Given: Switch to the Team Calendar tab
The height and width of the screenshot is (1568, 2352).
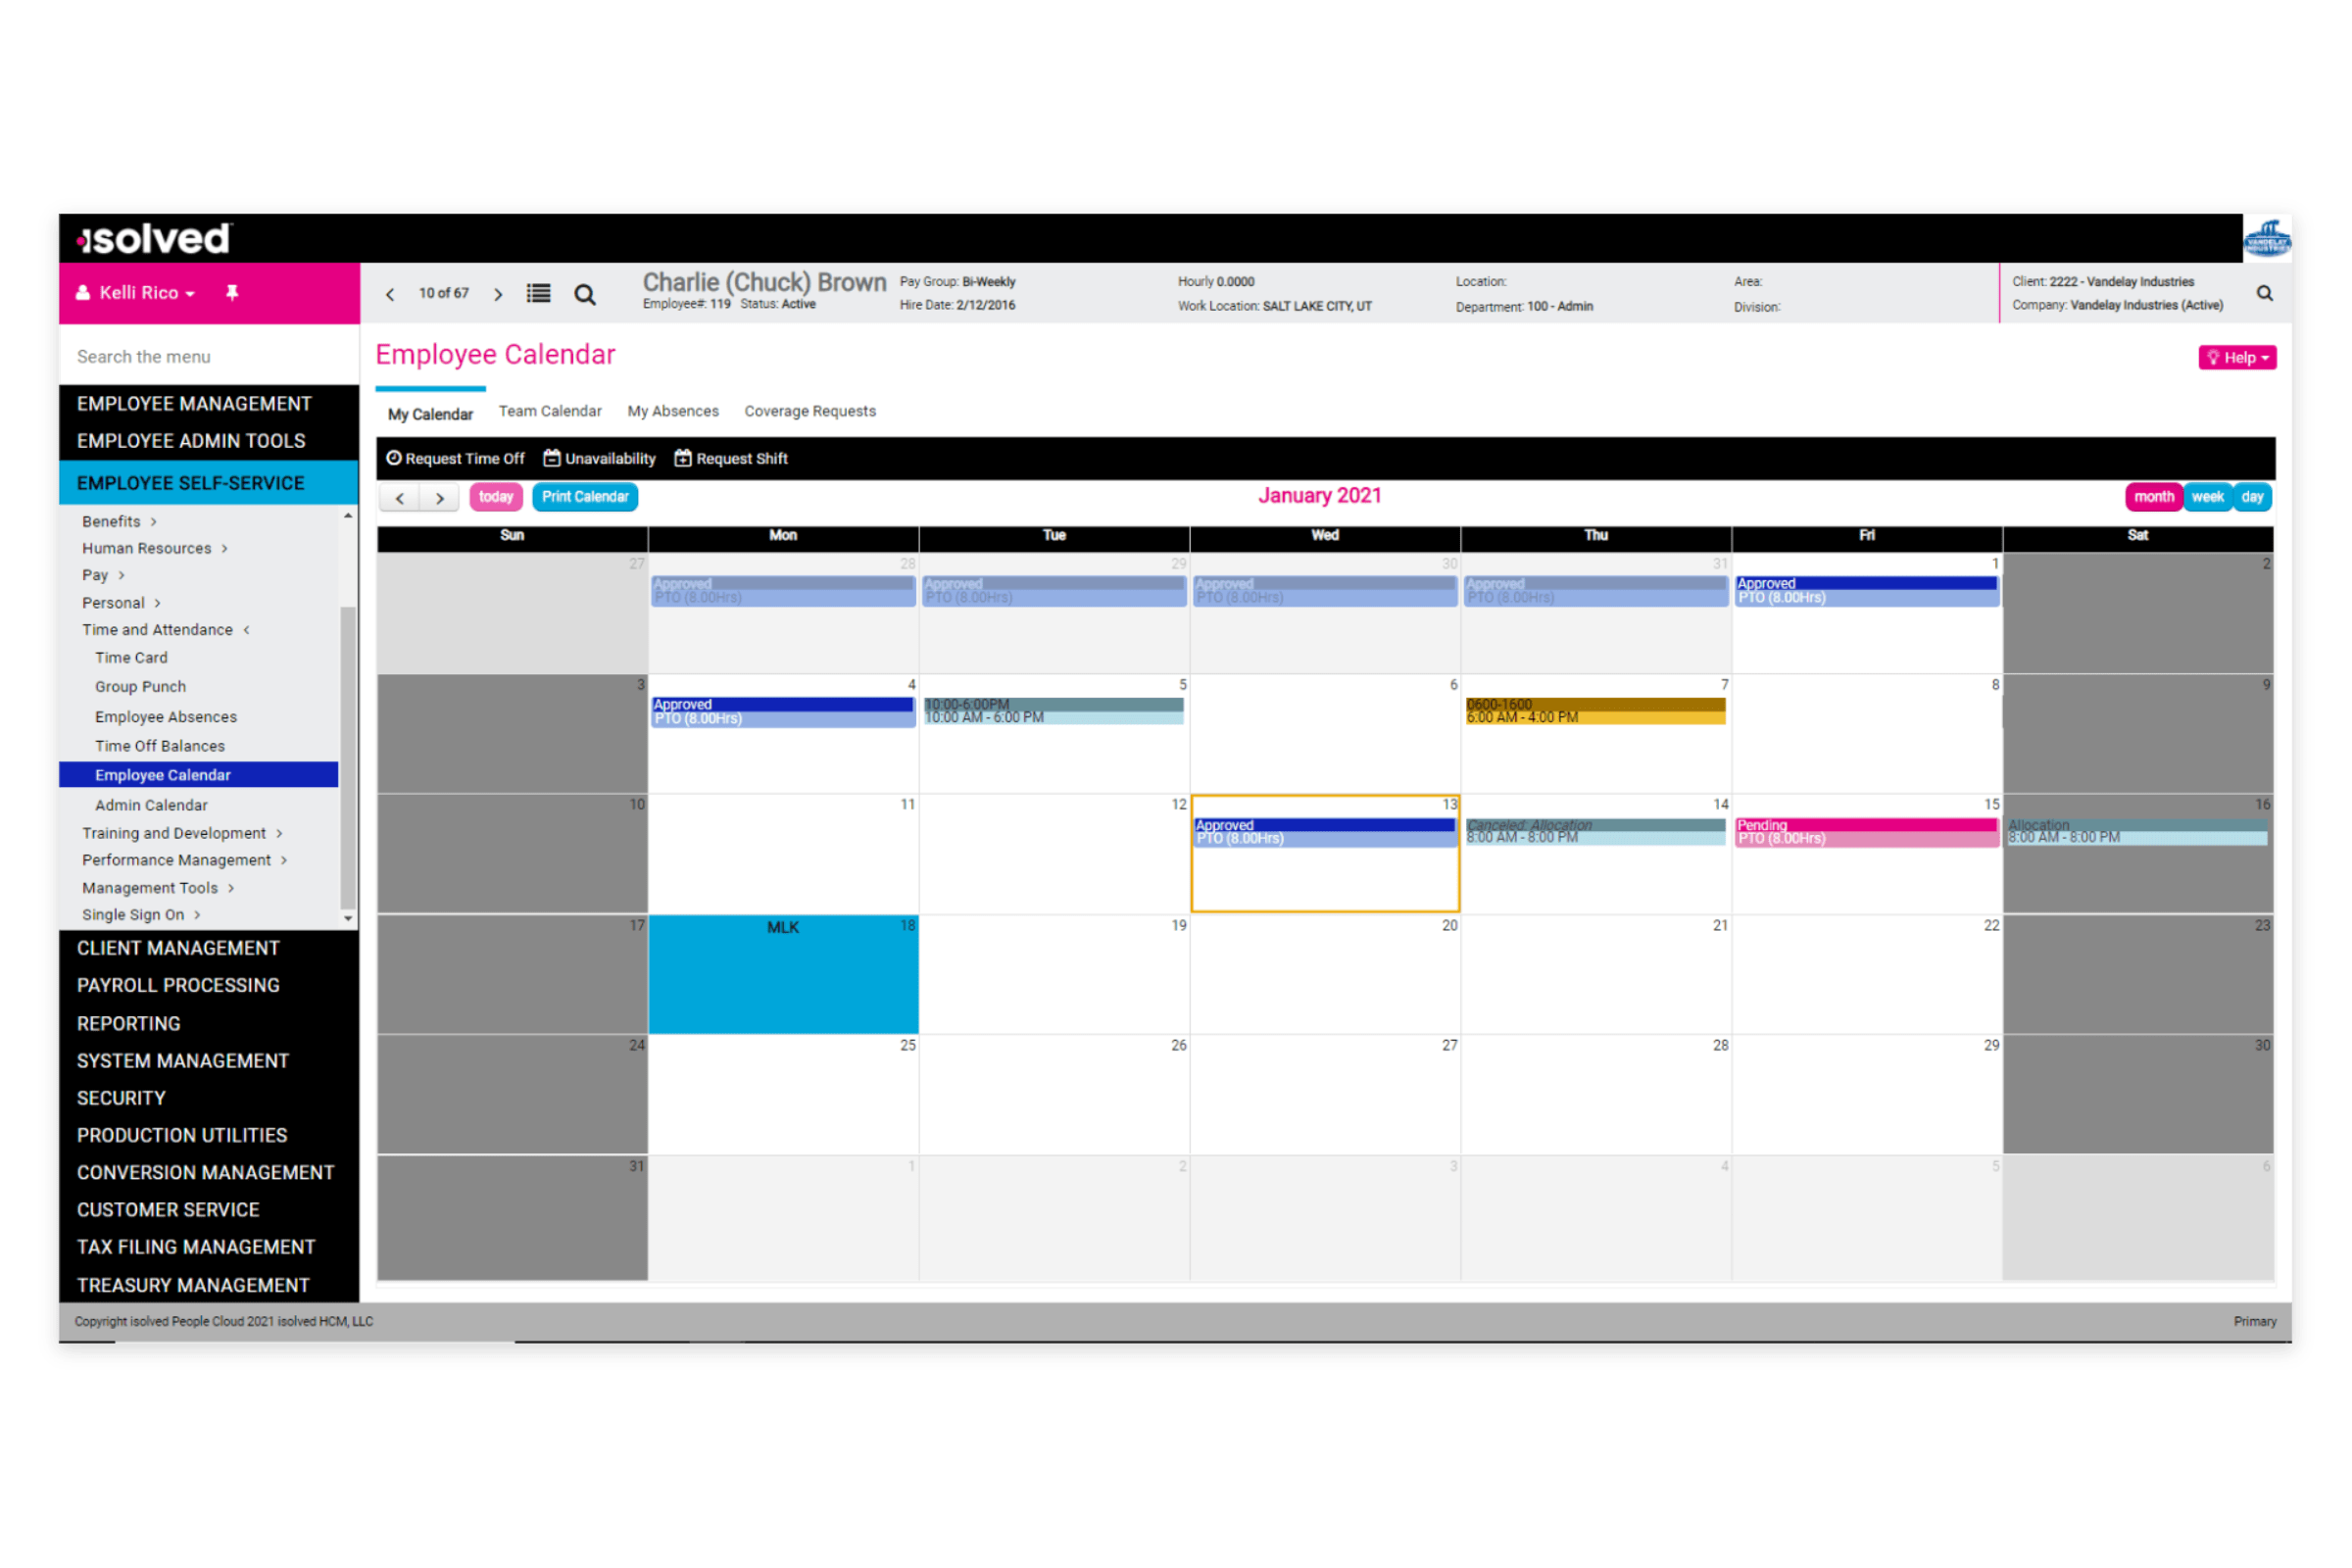Looking at the screenshot, I should coord(550,411).
